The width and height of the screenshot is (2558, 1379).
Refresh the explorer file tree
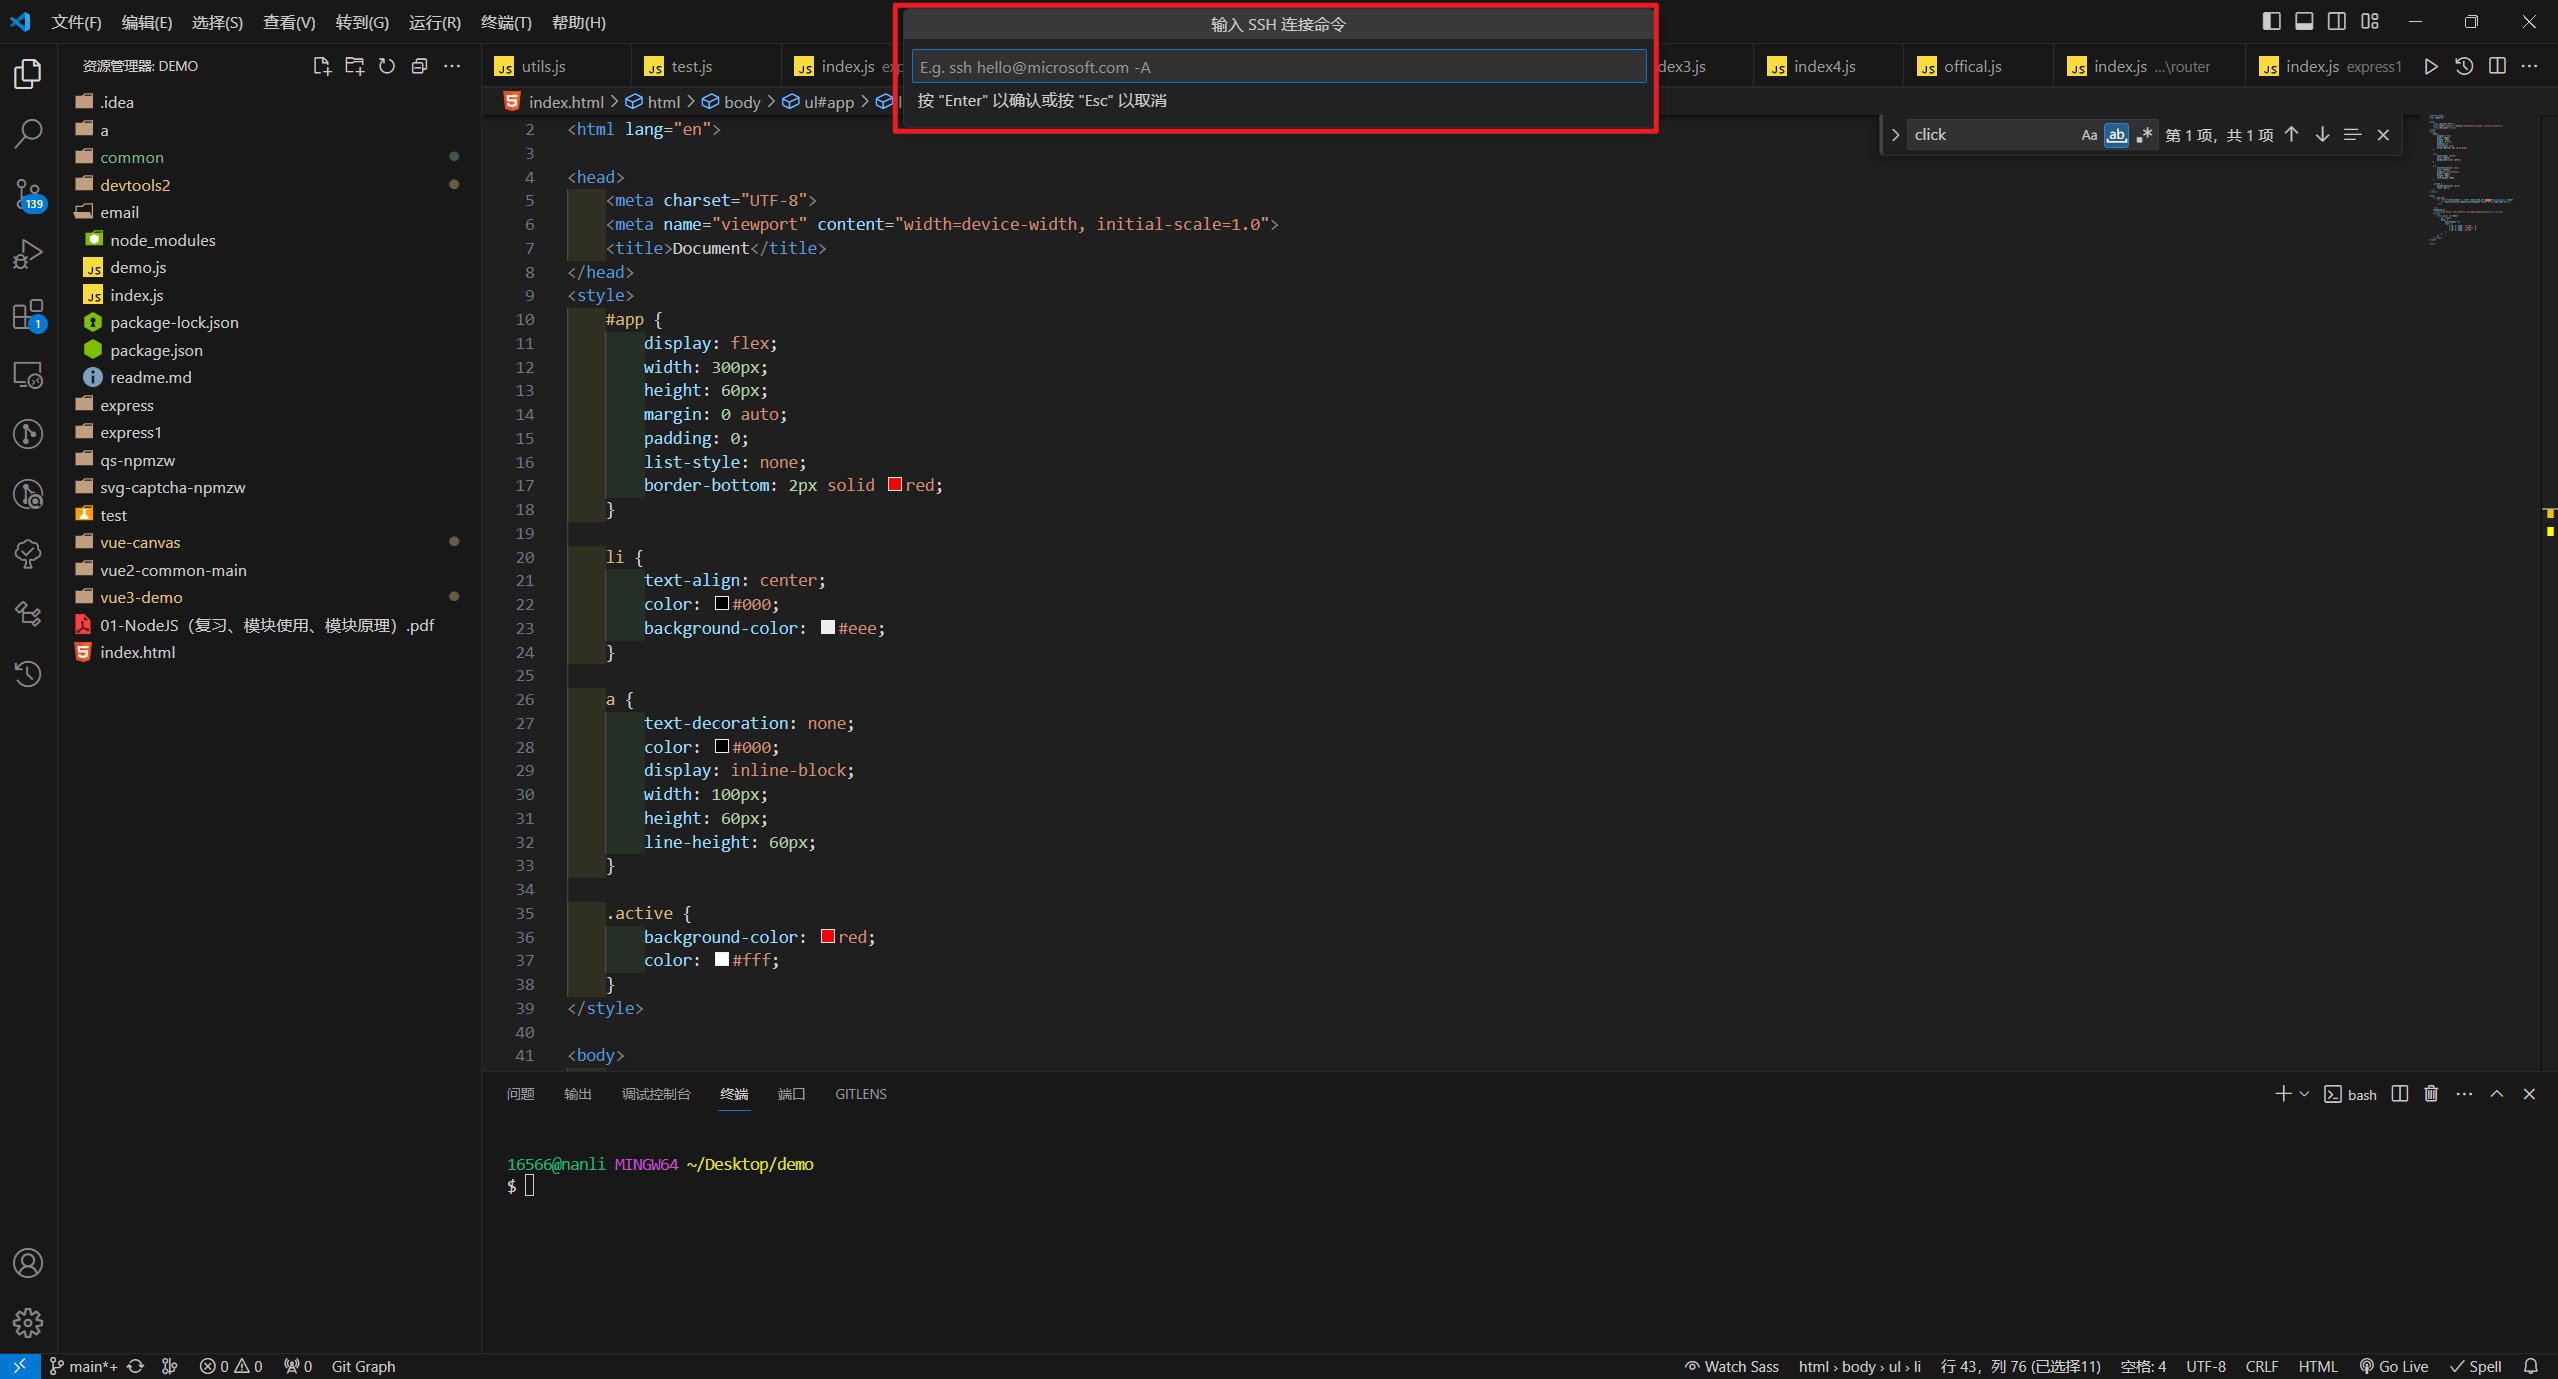tap(387, 66)
